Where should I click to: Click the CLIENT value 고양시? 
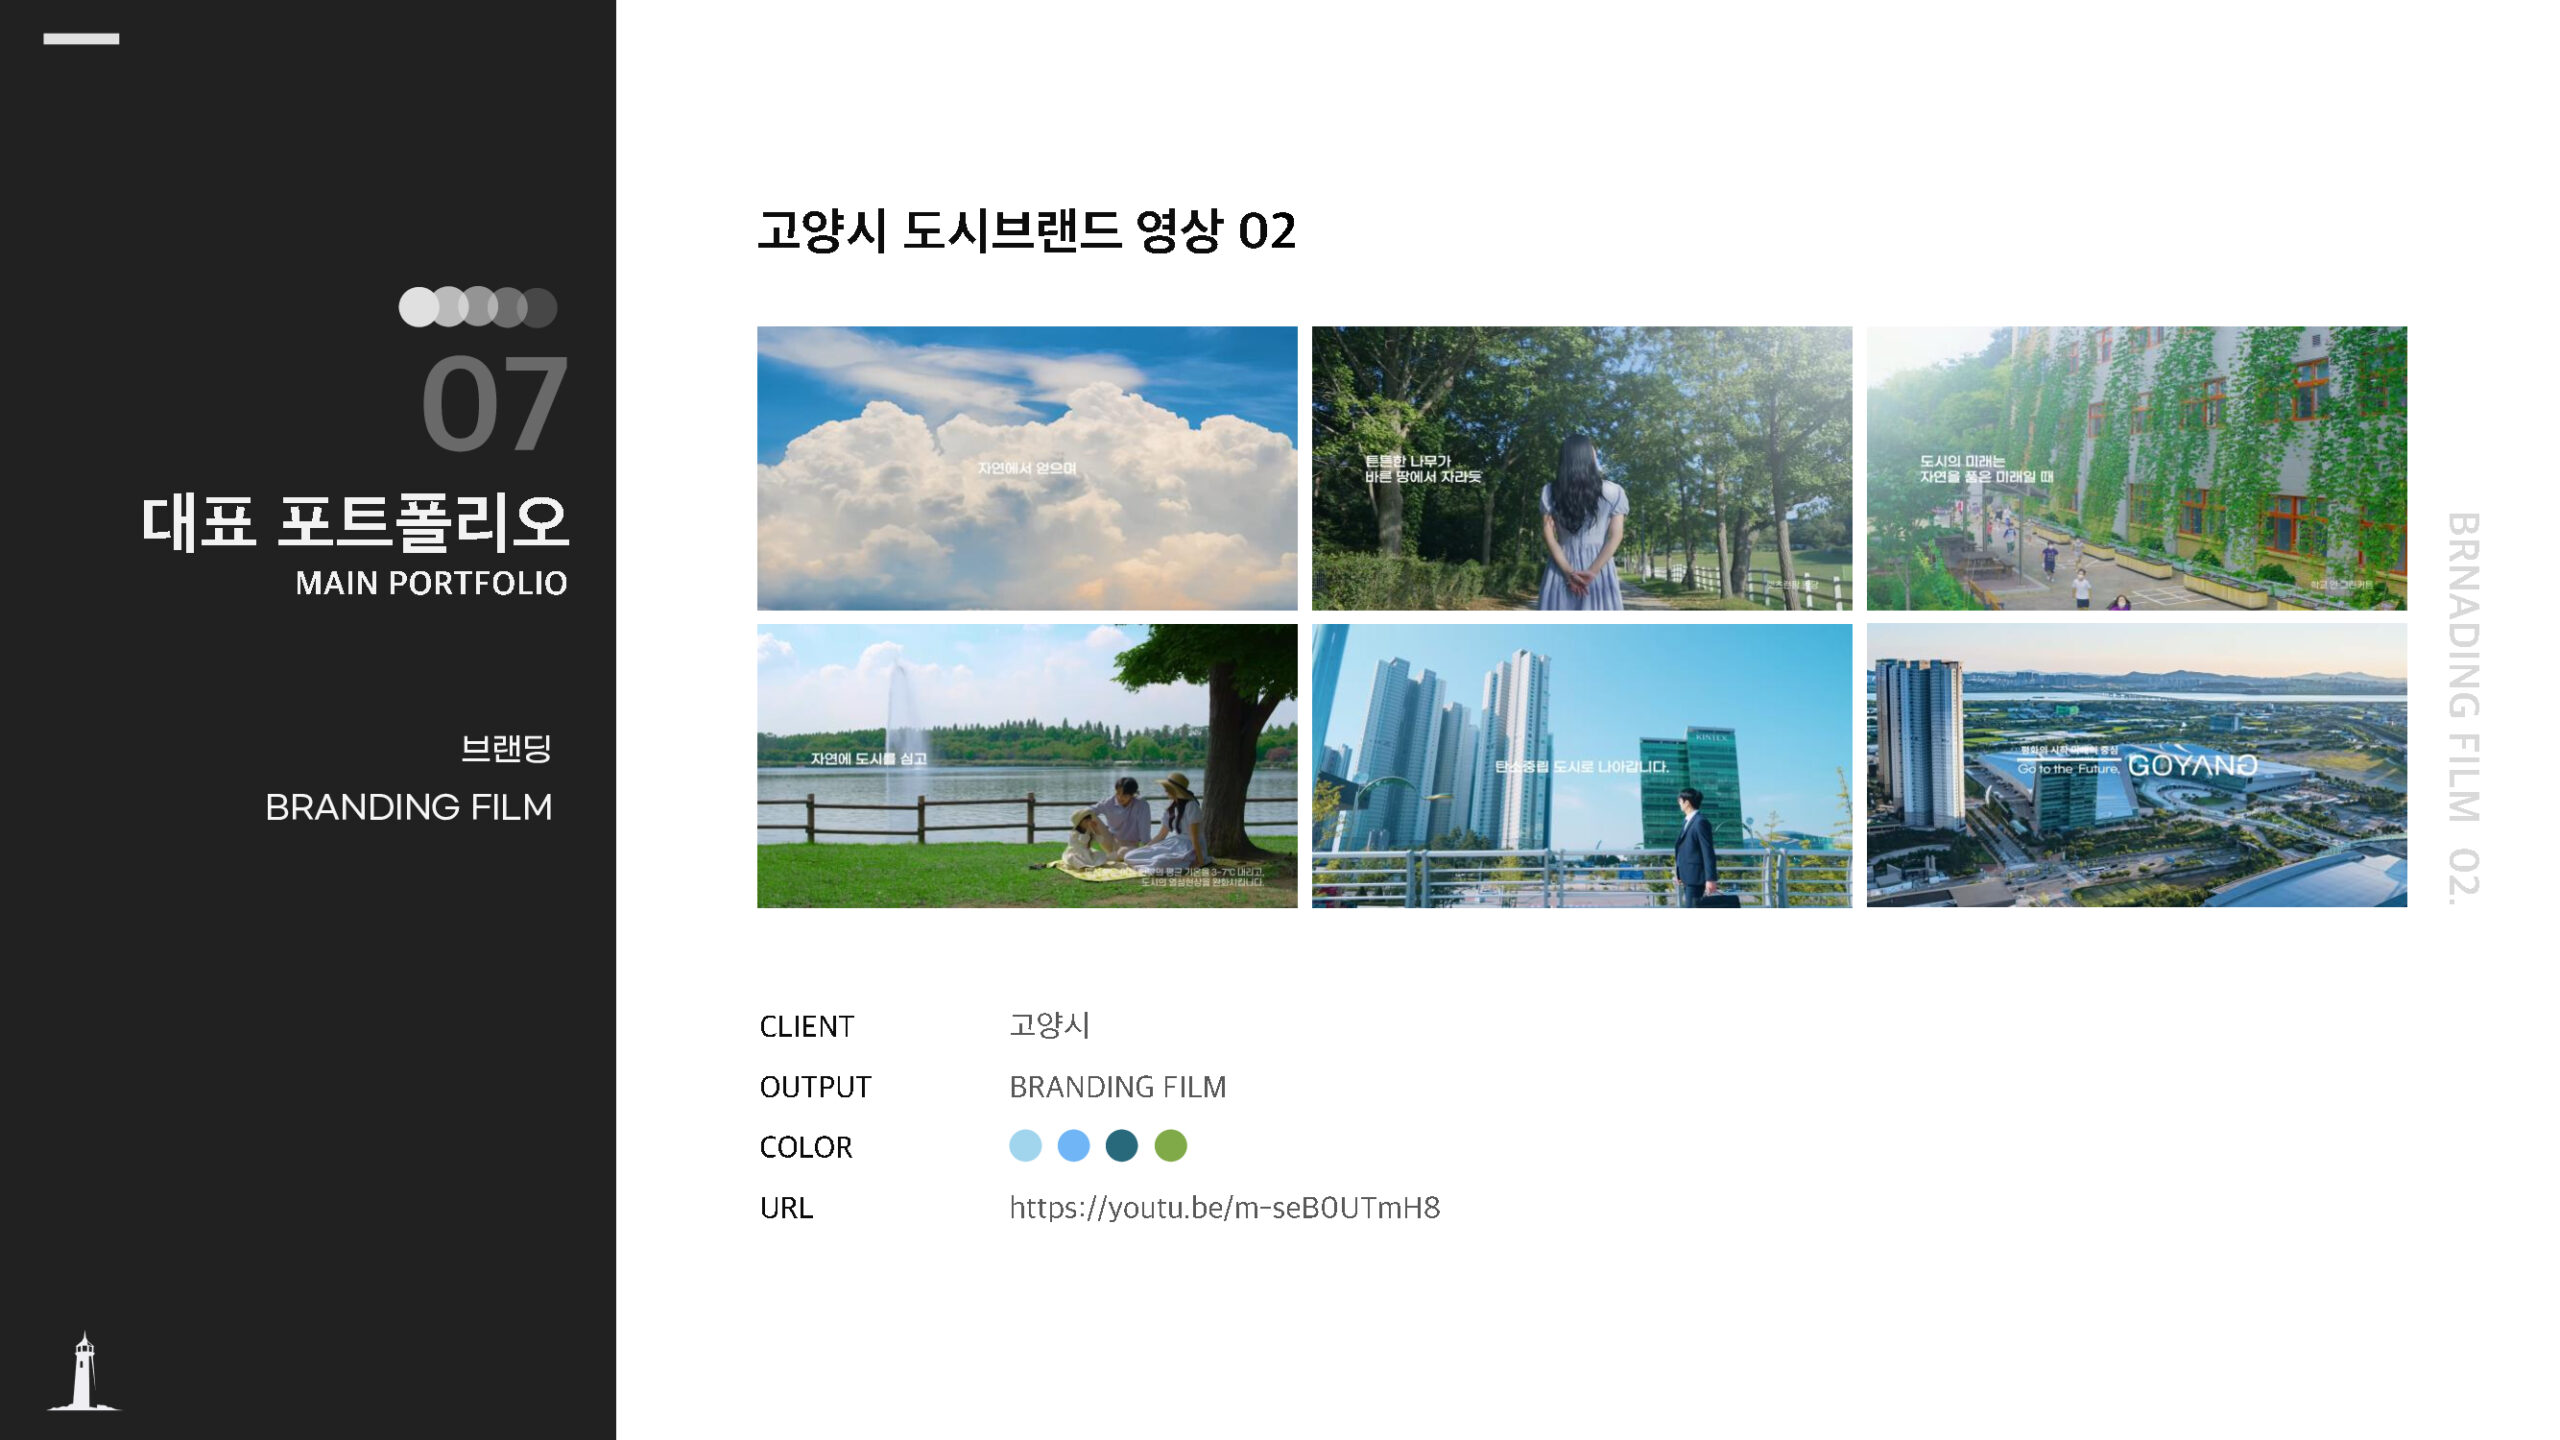pos(1049,1025)
